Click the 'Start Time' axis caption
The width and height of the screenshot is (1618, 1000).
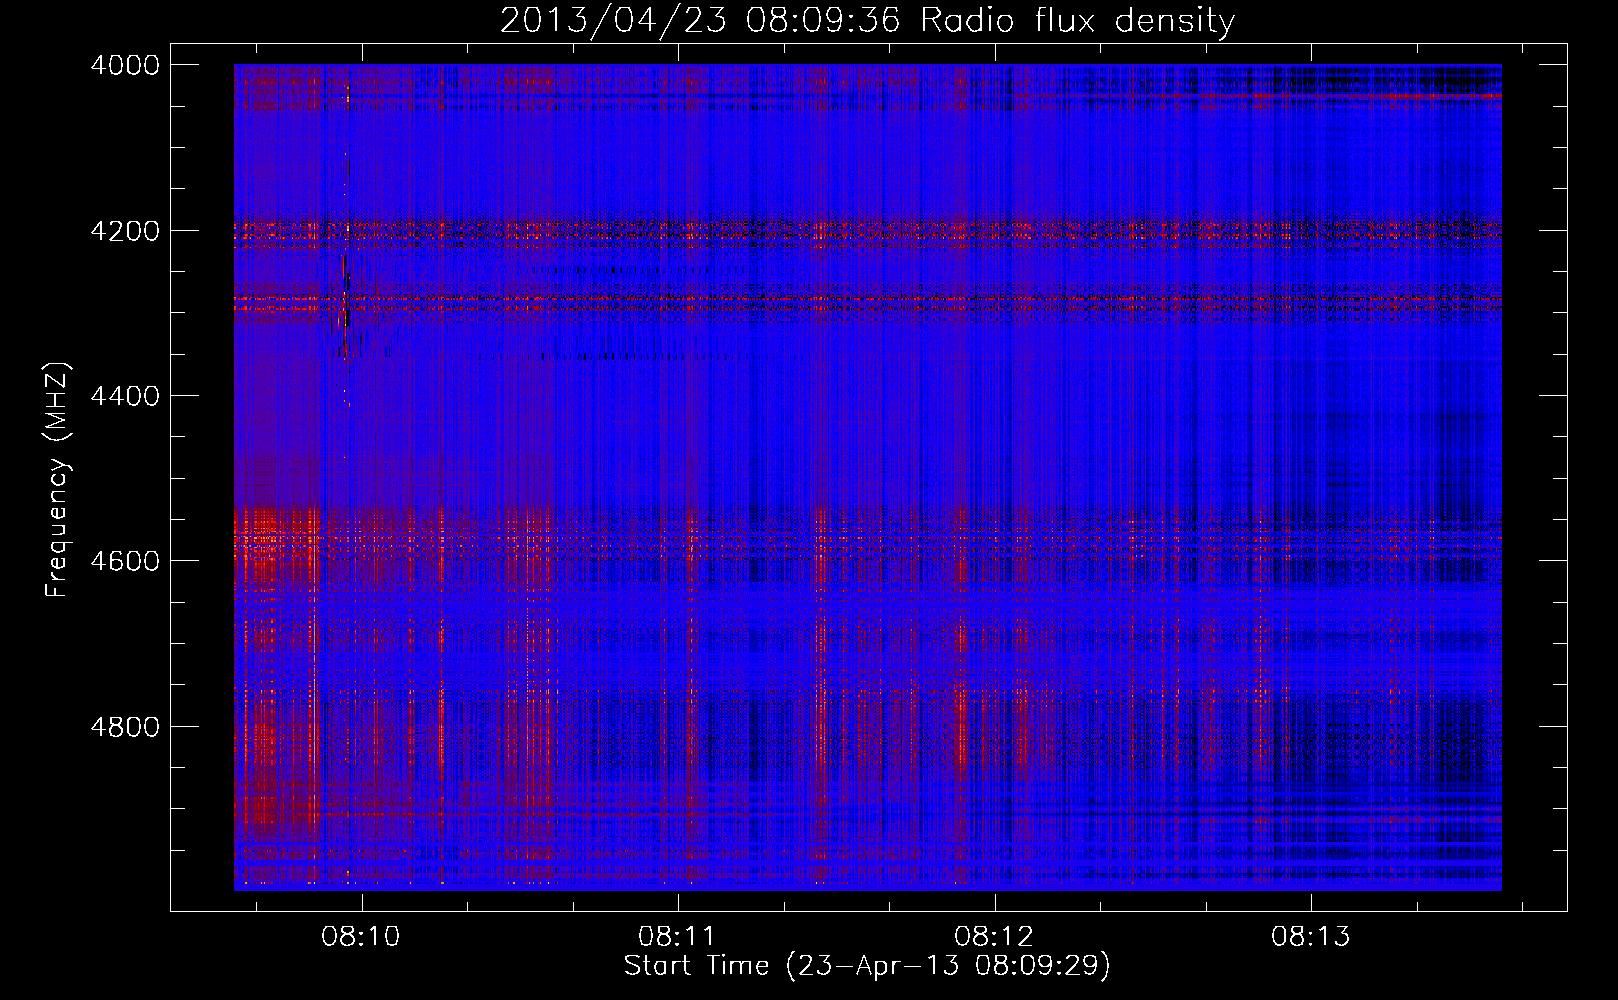(696, 965)
